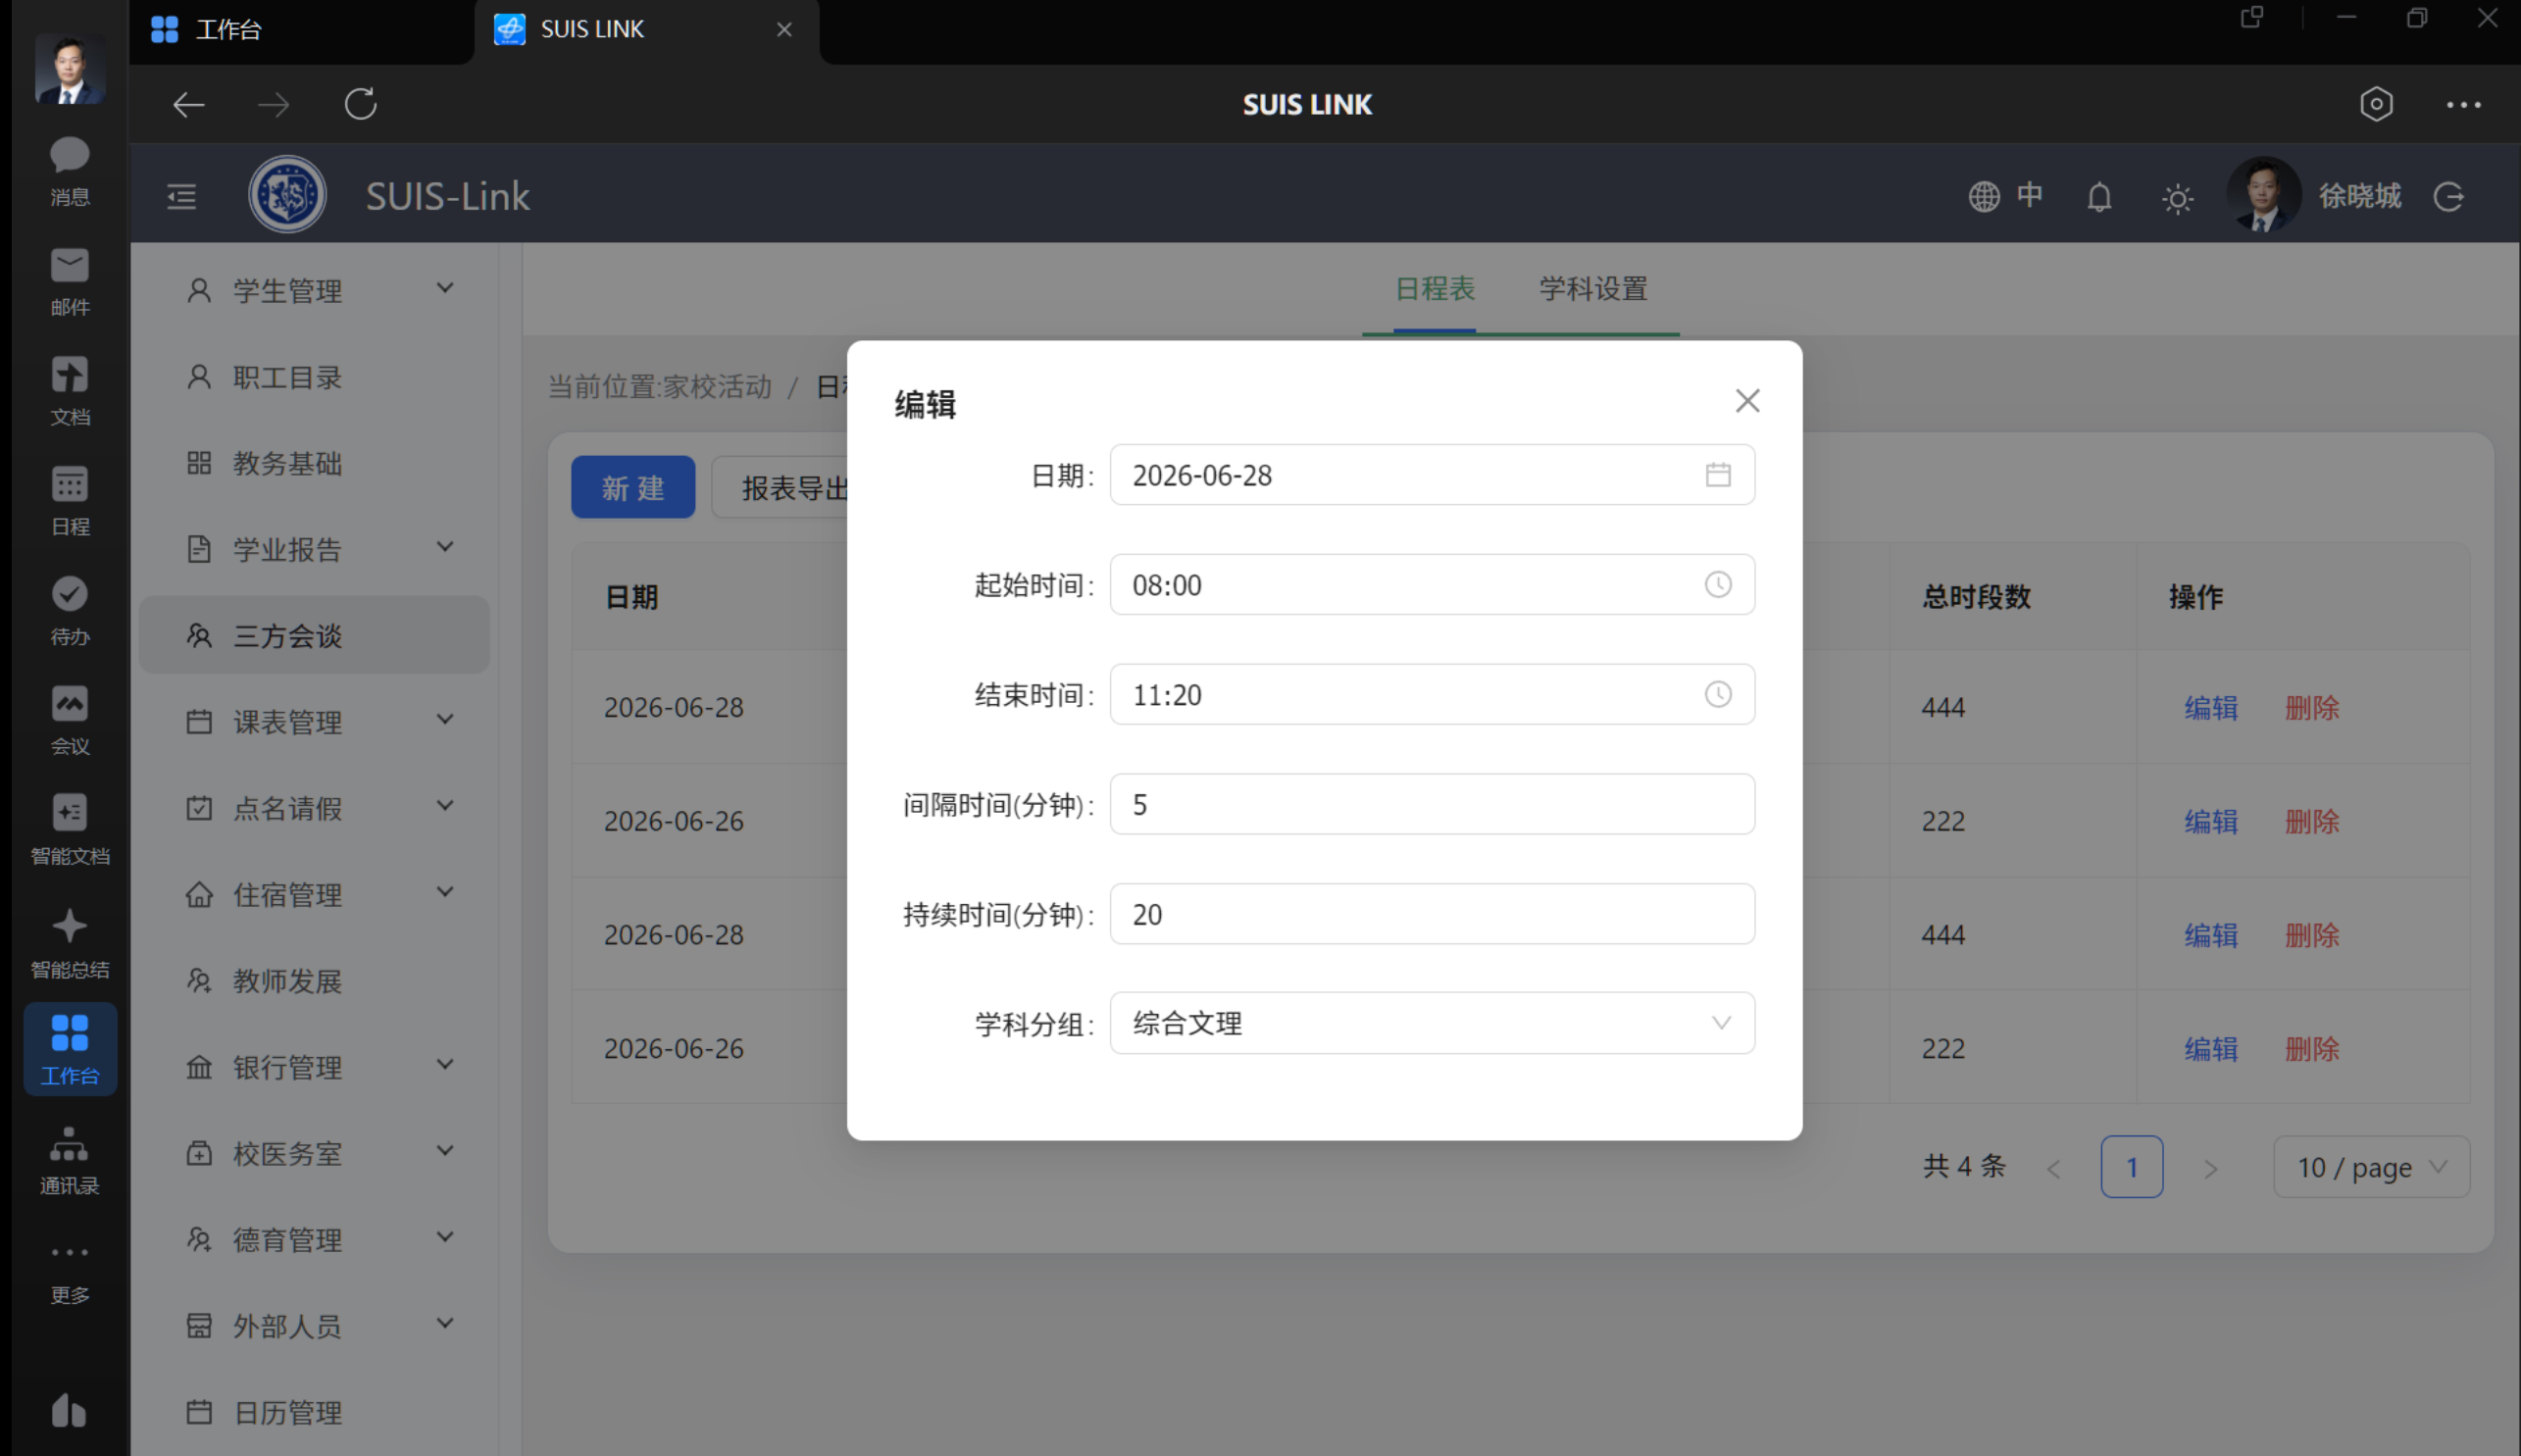Viewport: 2521px width, 1456px height.
Task: Click the logout icon next to 徐晓城
Action: (x=2448, y=197)
